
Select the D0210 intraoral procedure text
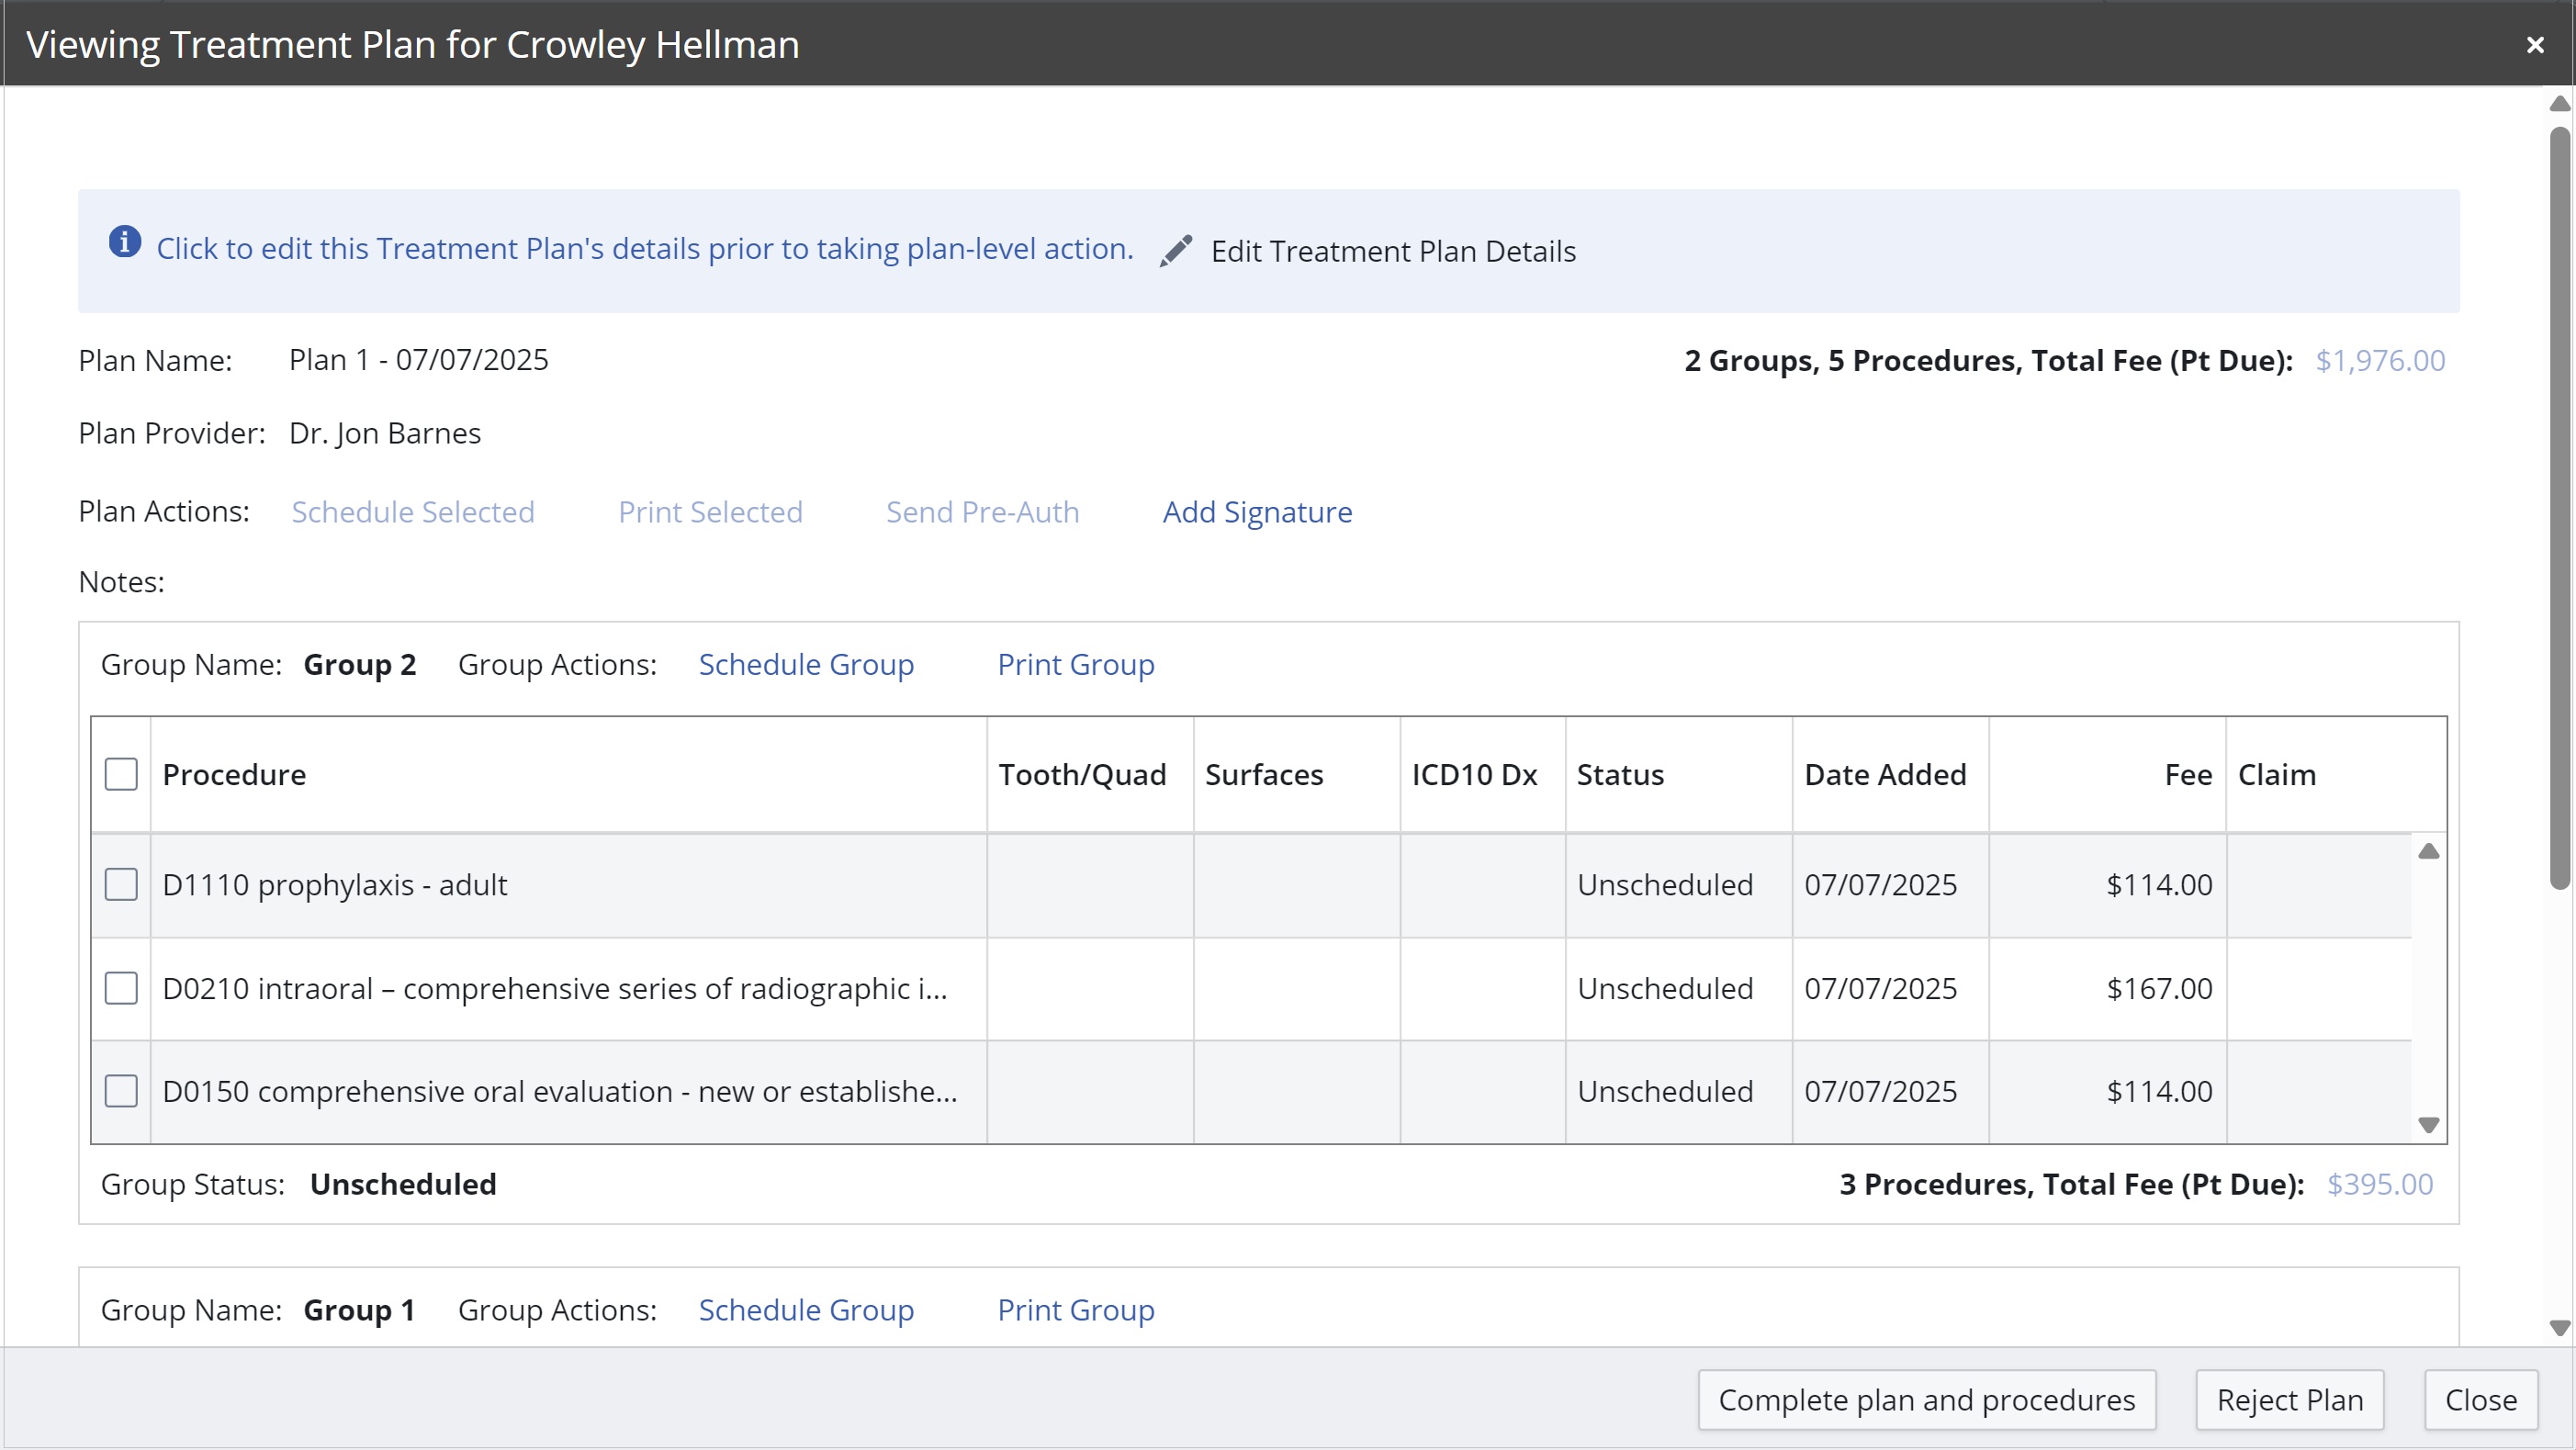pos(555,988)
